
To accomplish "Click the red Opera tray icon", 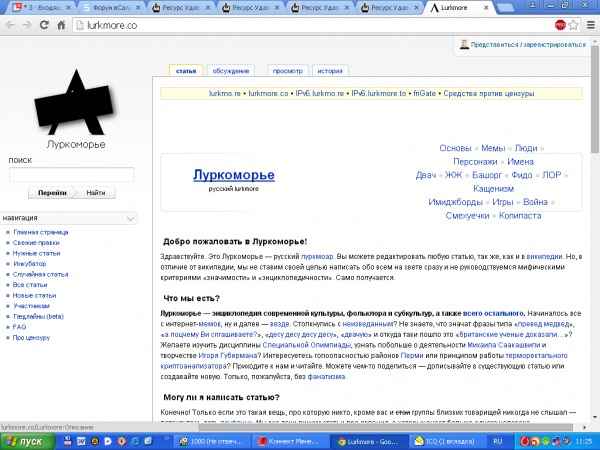I will pos(525,442).
